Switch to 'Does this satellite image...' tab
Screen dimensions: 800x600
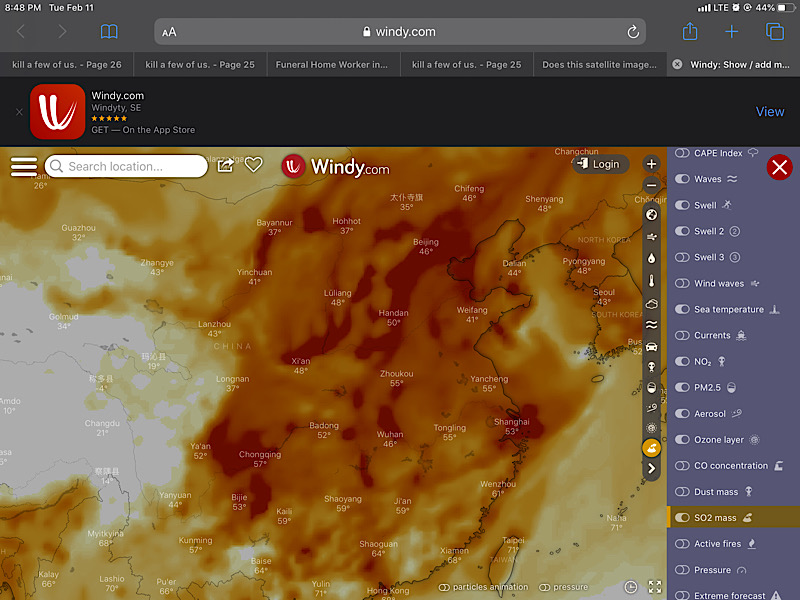[x=599, y=65]
